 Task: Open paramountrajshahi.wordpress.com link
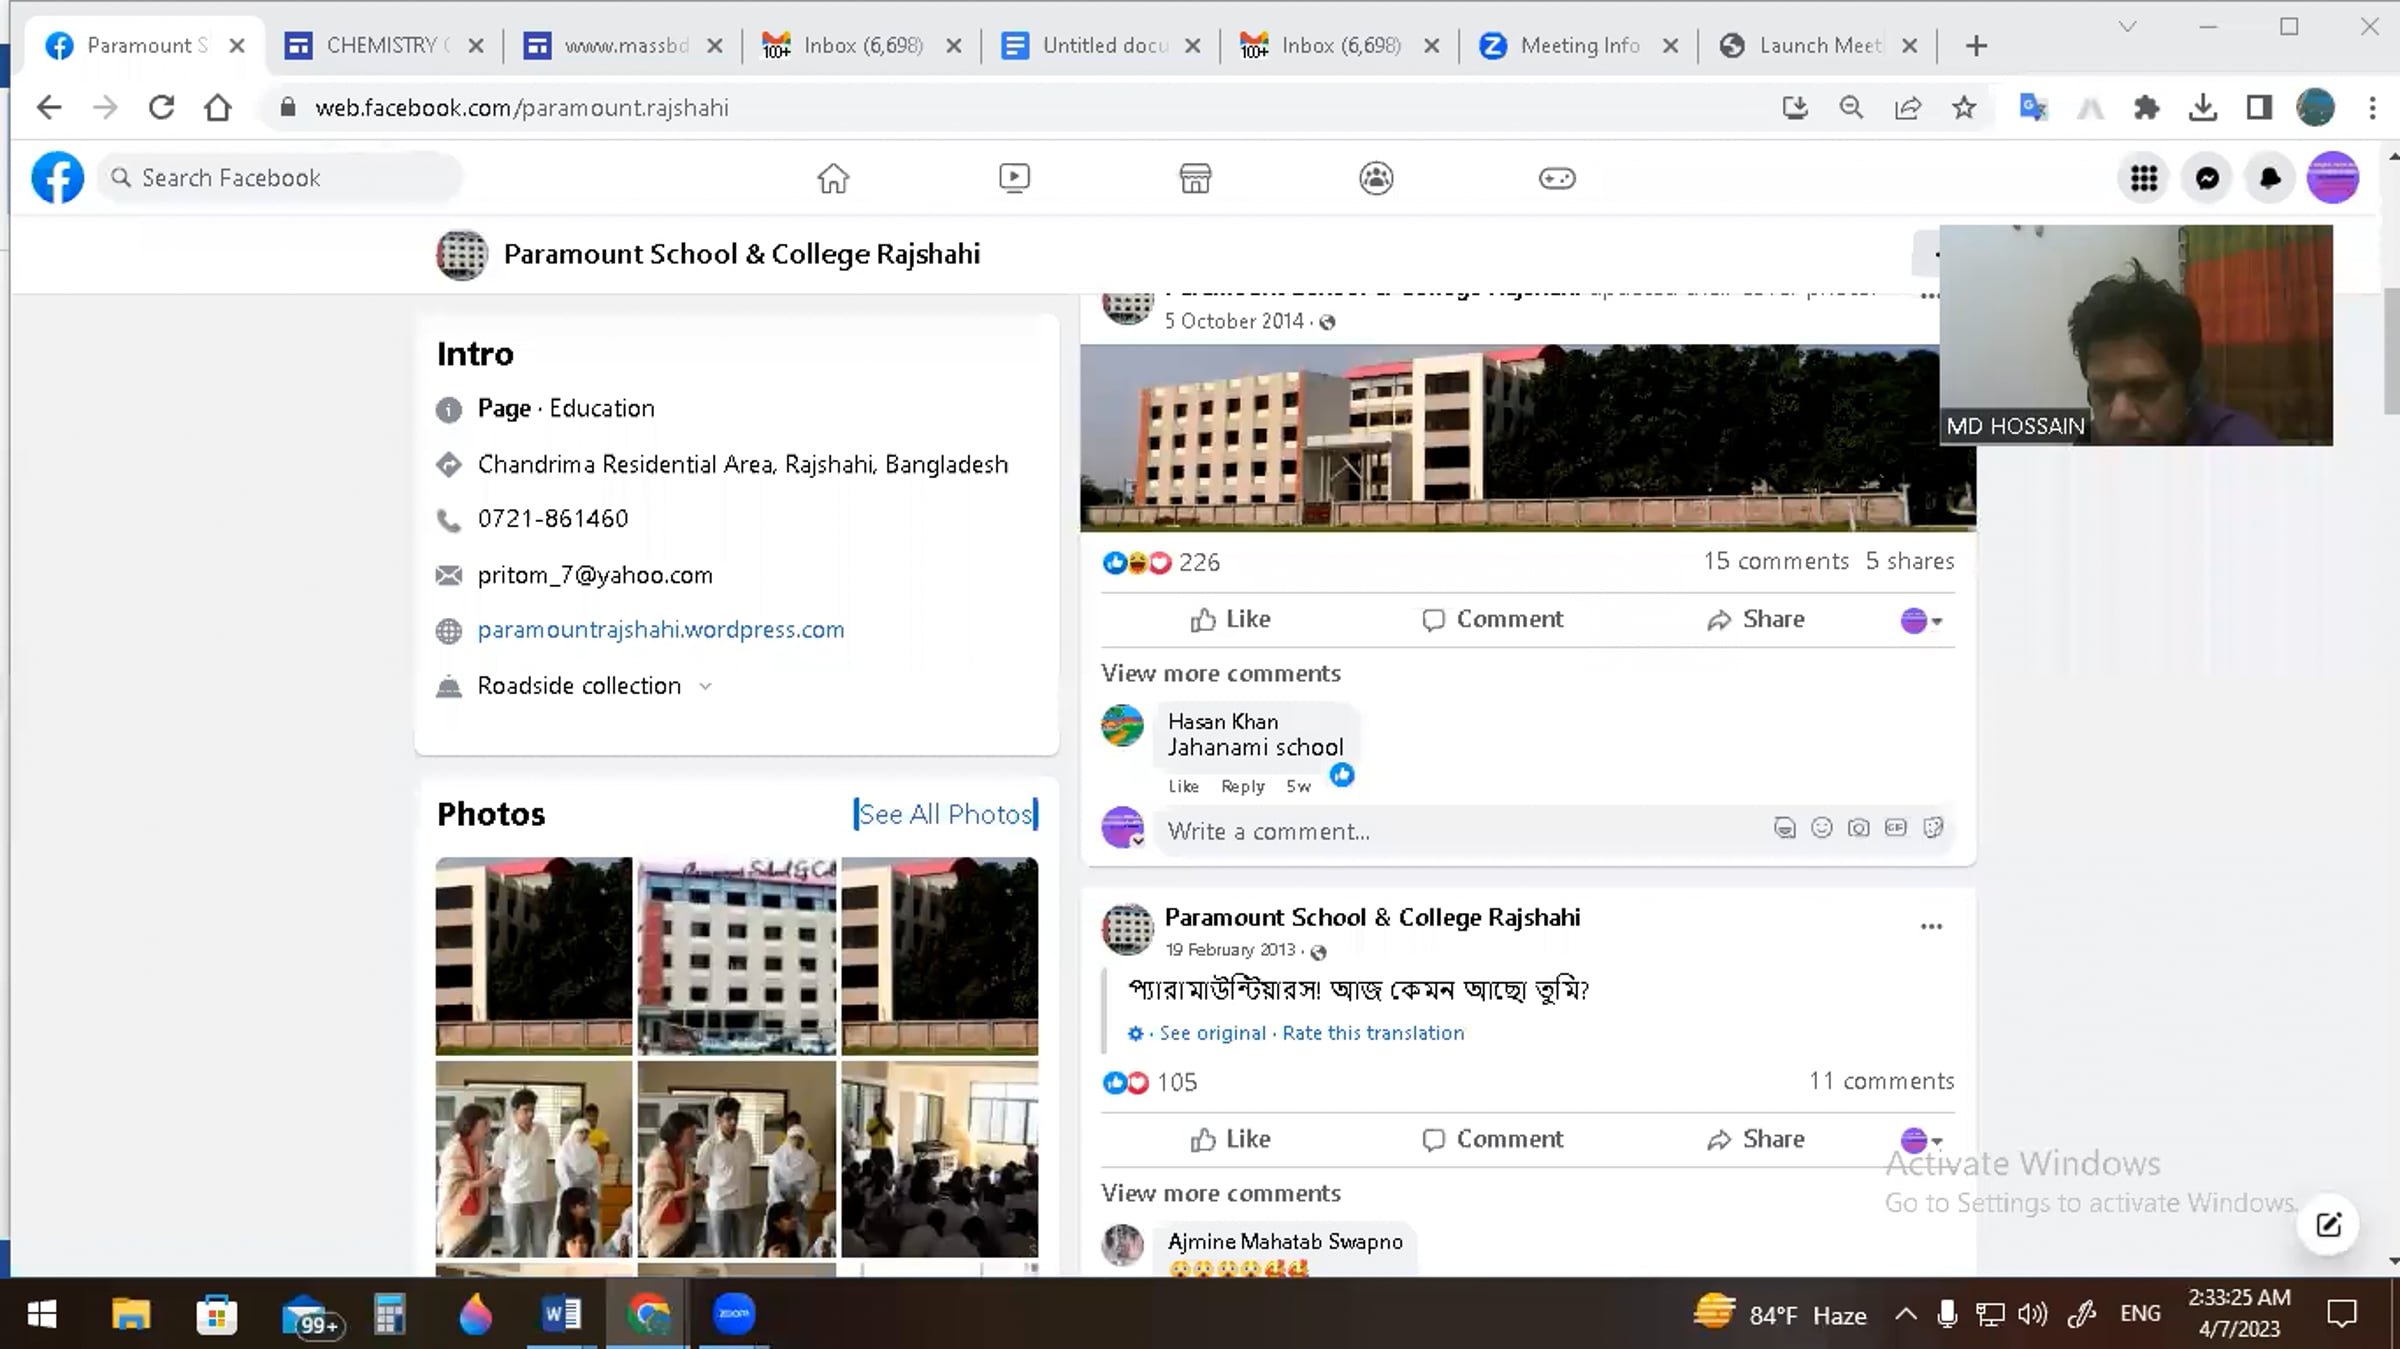(x=661, y=630)
